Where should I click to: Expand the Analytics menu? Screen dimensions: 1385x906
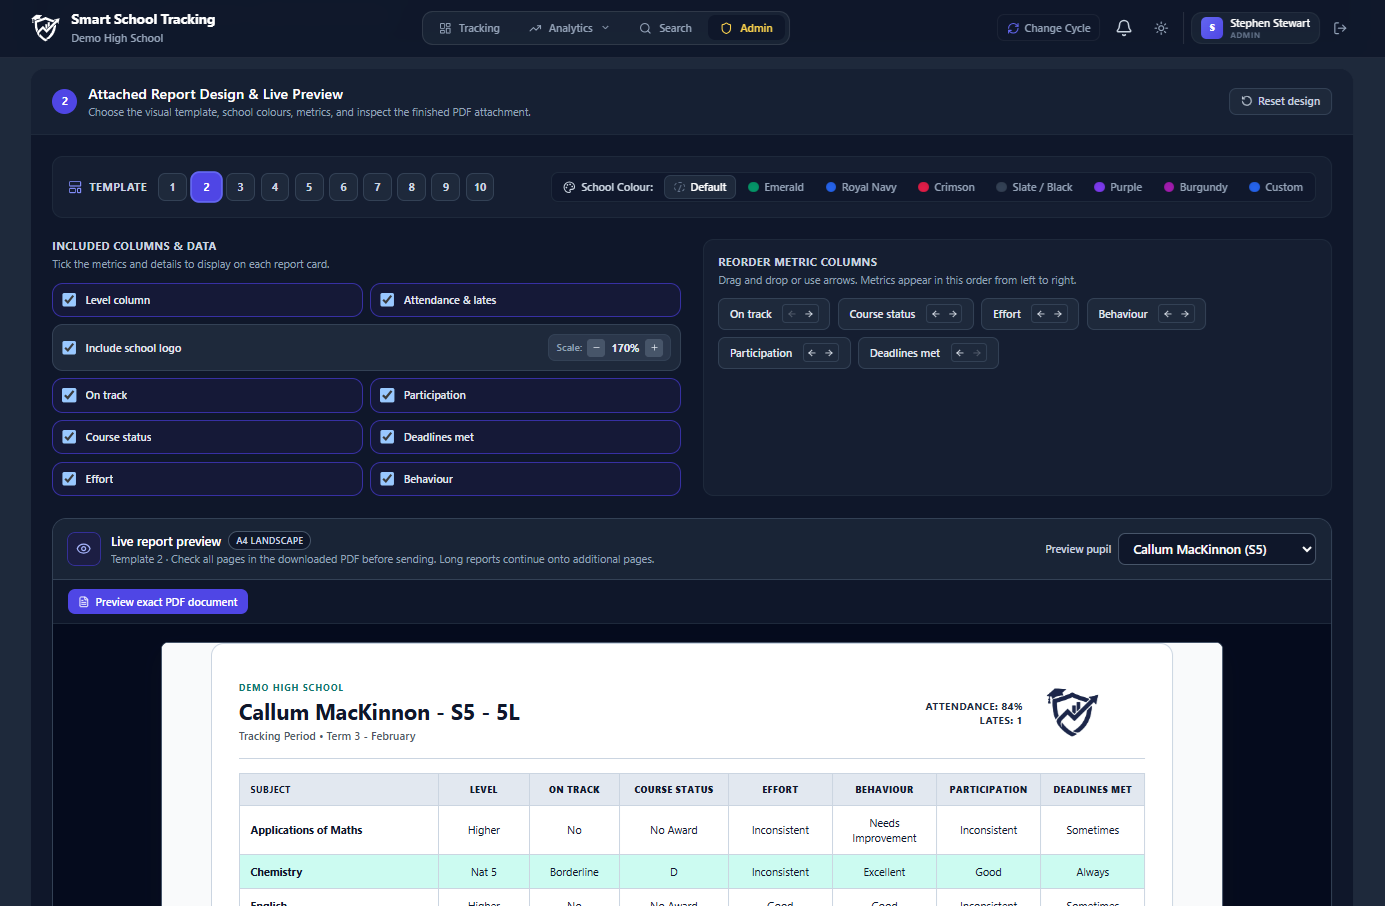569,28
